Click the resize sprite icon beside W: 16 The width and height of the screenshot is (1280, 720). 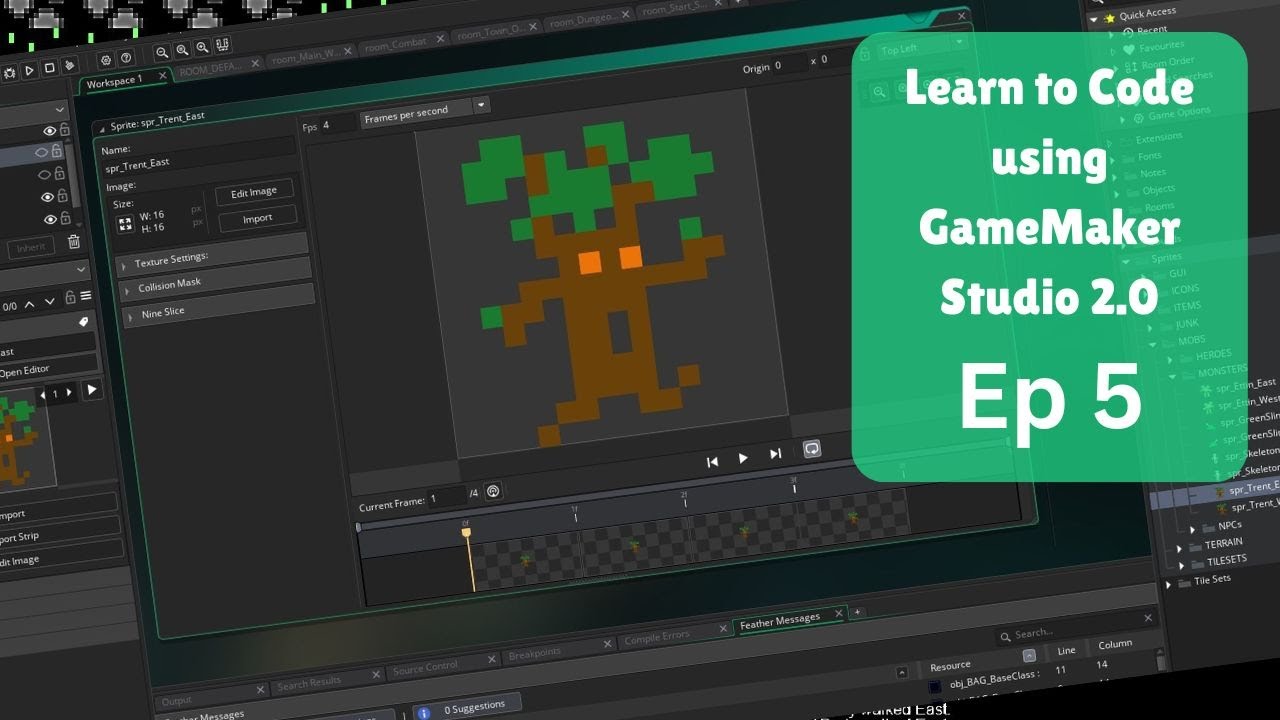[125, 224]
